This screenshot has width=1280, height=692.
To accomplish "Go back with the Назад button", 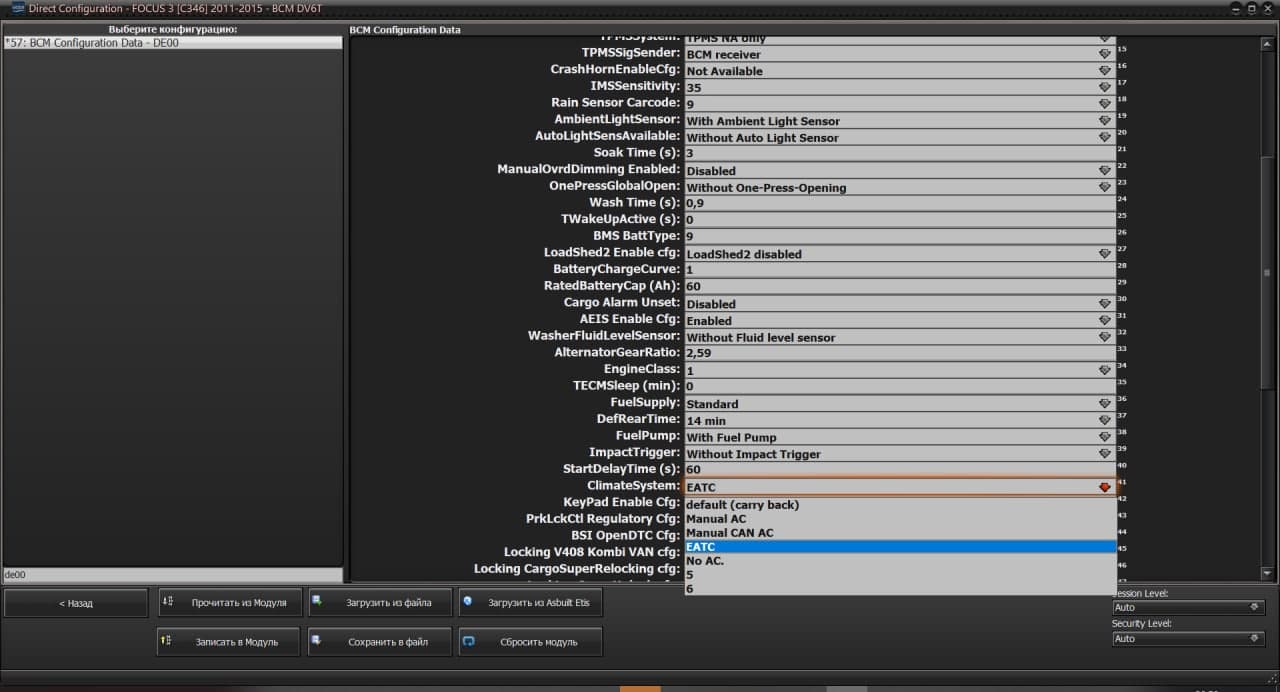I will click(76, 603).
